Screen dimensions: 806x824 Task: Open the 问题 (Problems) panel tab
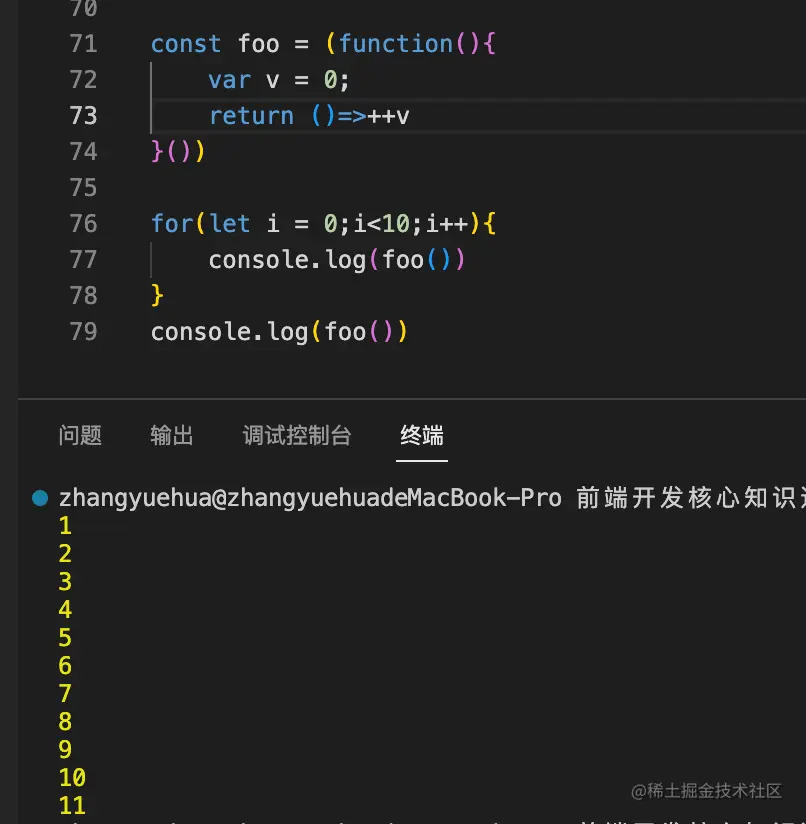pos(80,435)
